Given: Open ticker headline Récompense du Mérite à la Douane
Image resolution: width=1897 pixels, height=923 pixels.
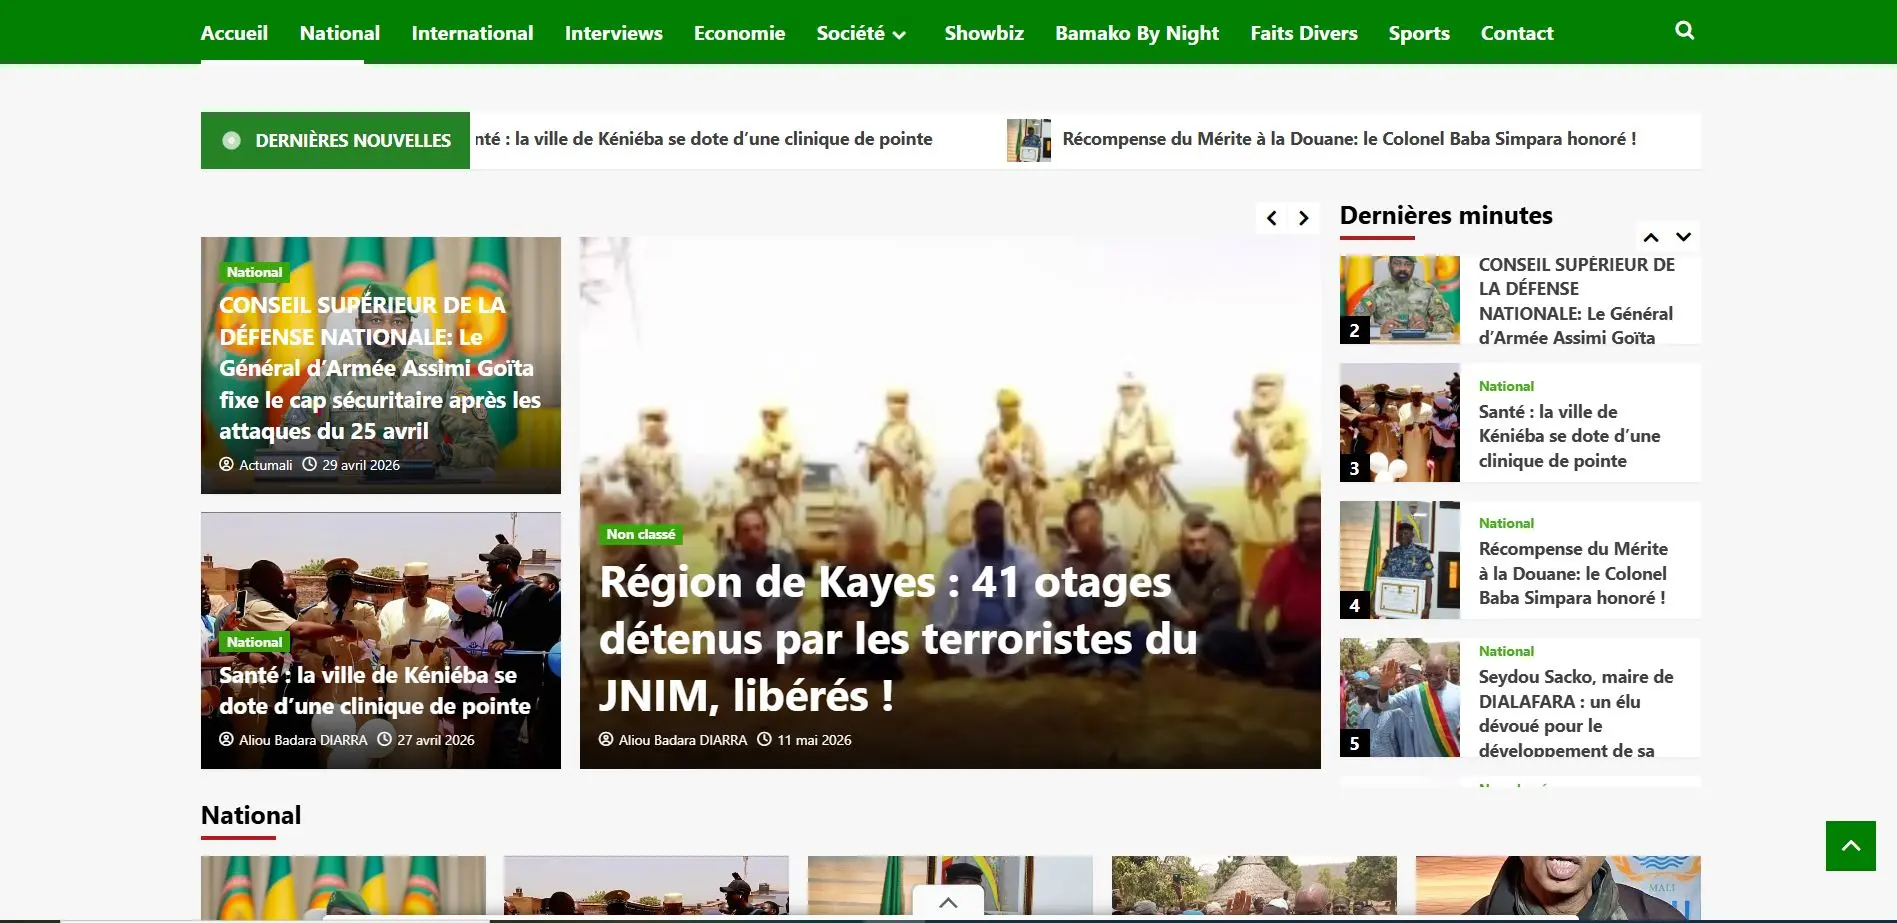Looking at the screenshot, I should point(1349,139).
